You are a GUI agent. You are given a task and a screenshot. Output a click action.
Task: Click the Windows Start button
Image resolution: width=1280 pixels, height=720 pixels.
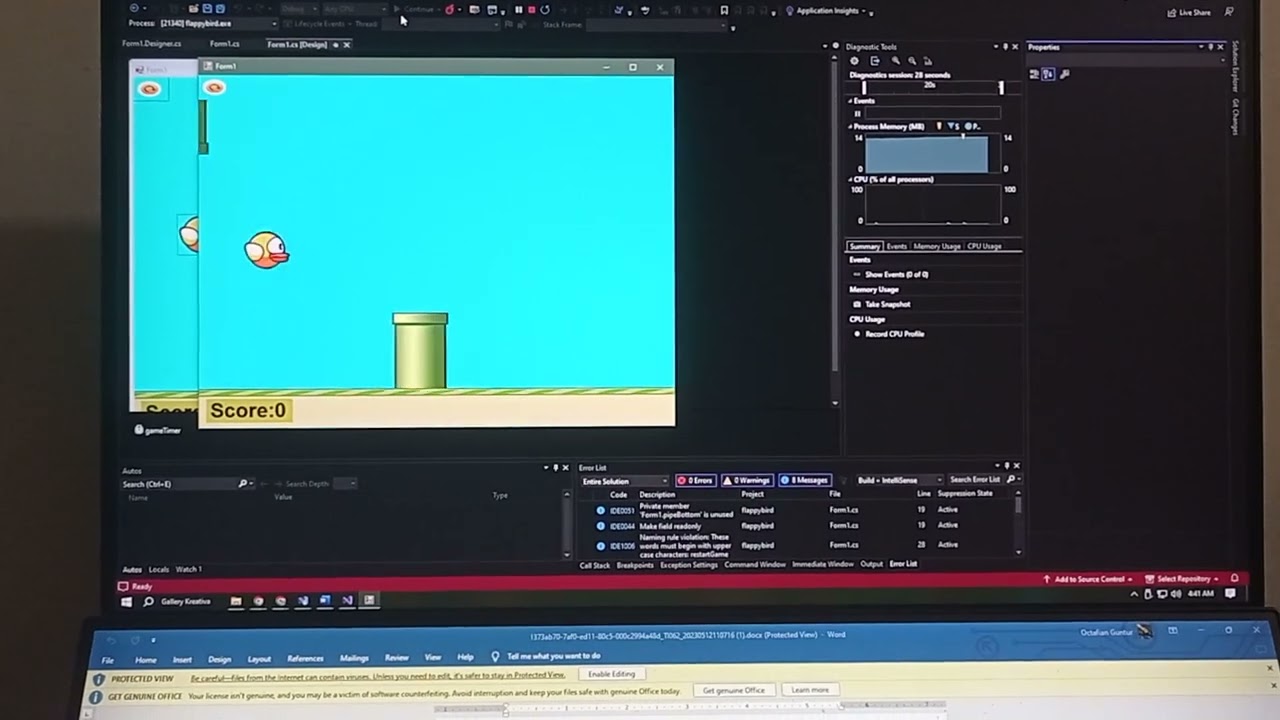126,602
